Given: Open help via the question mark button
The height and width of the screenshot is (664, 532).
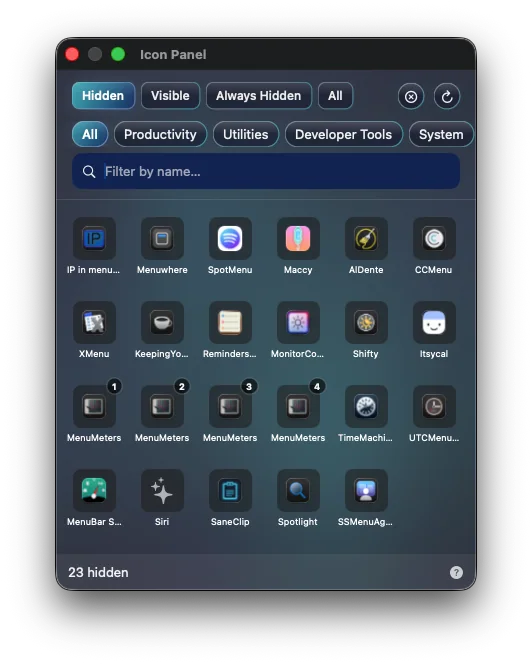Looking at the screenshot, I should (456, 573).
